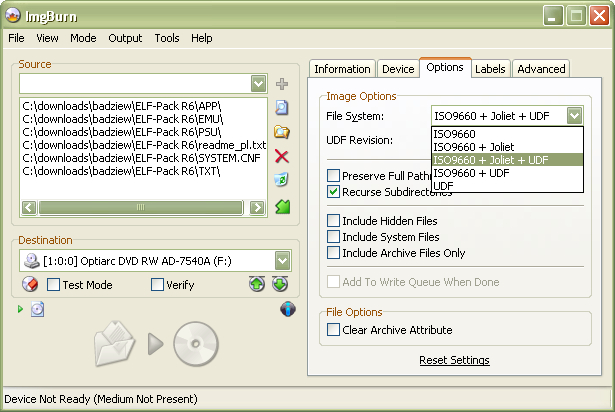Select the SYSTEM.CNF source entry
Image resolution: width=615 pixels, height=412 pixels.
click(x=142, y=158)
